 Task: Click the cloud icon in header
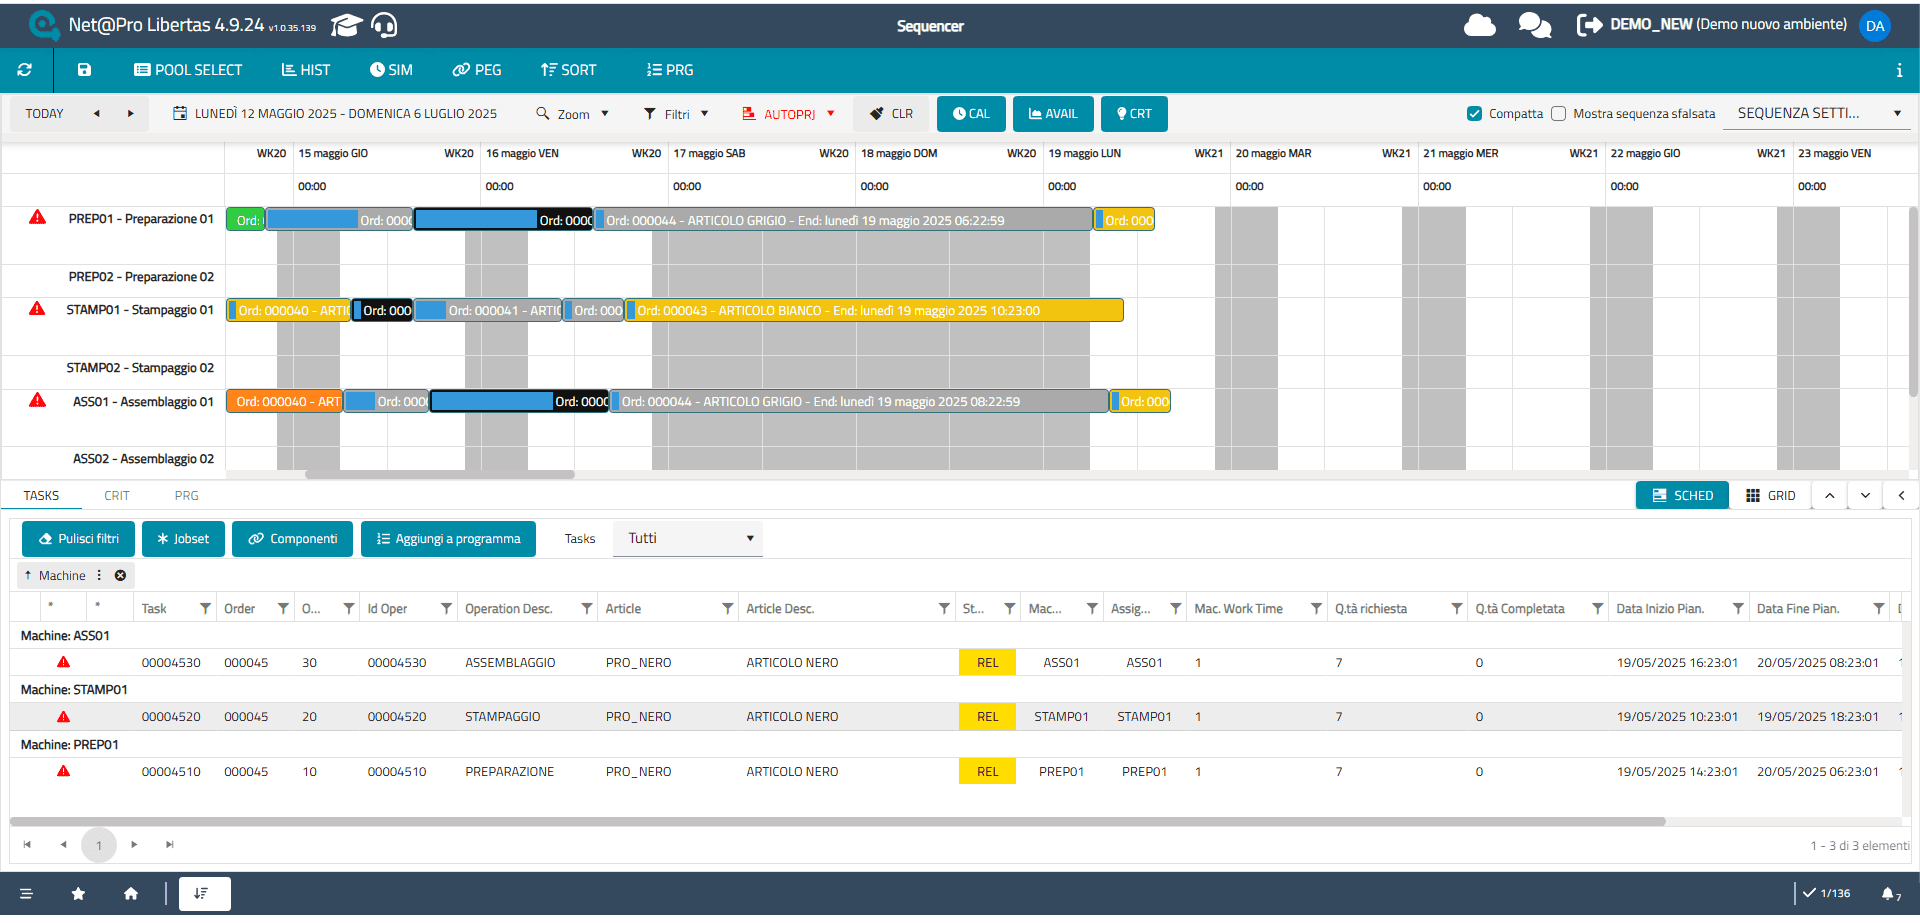tap(1479, 25)
